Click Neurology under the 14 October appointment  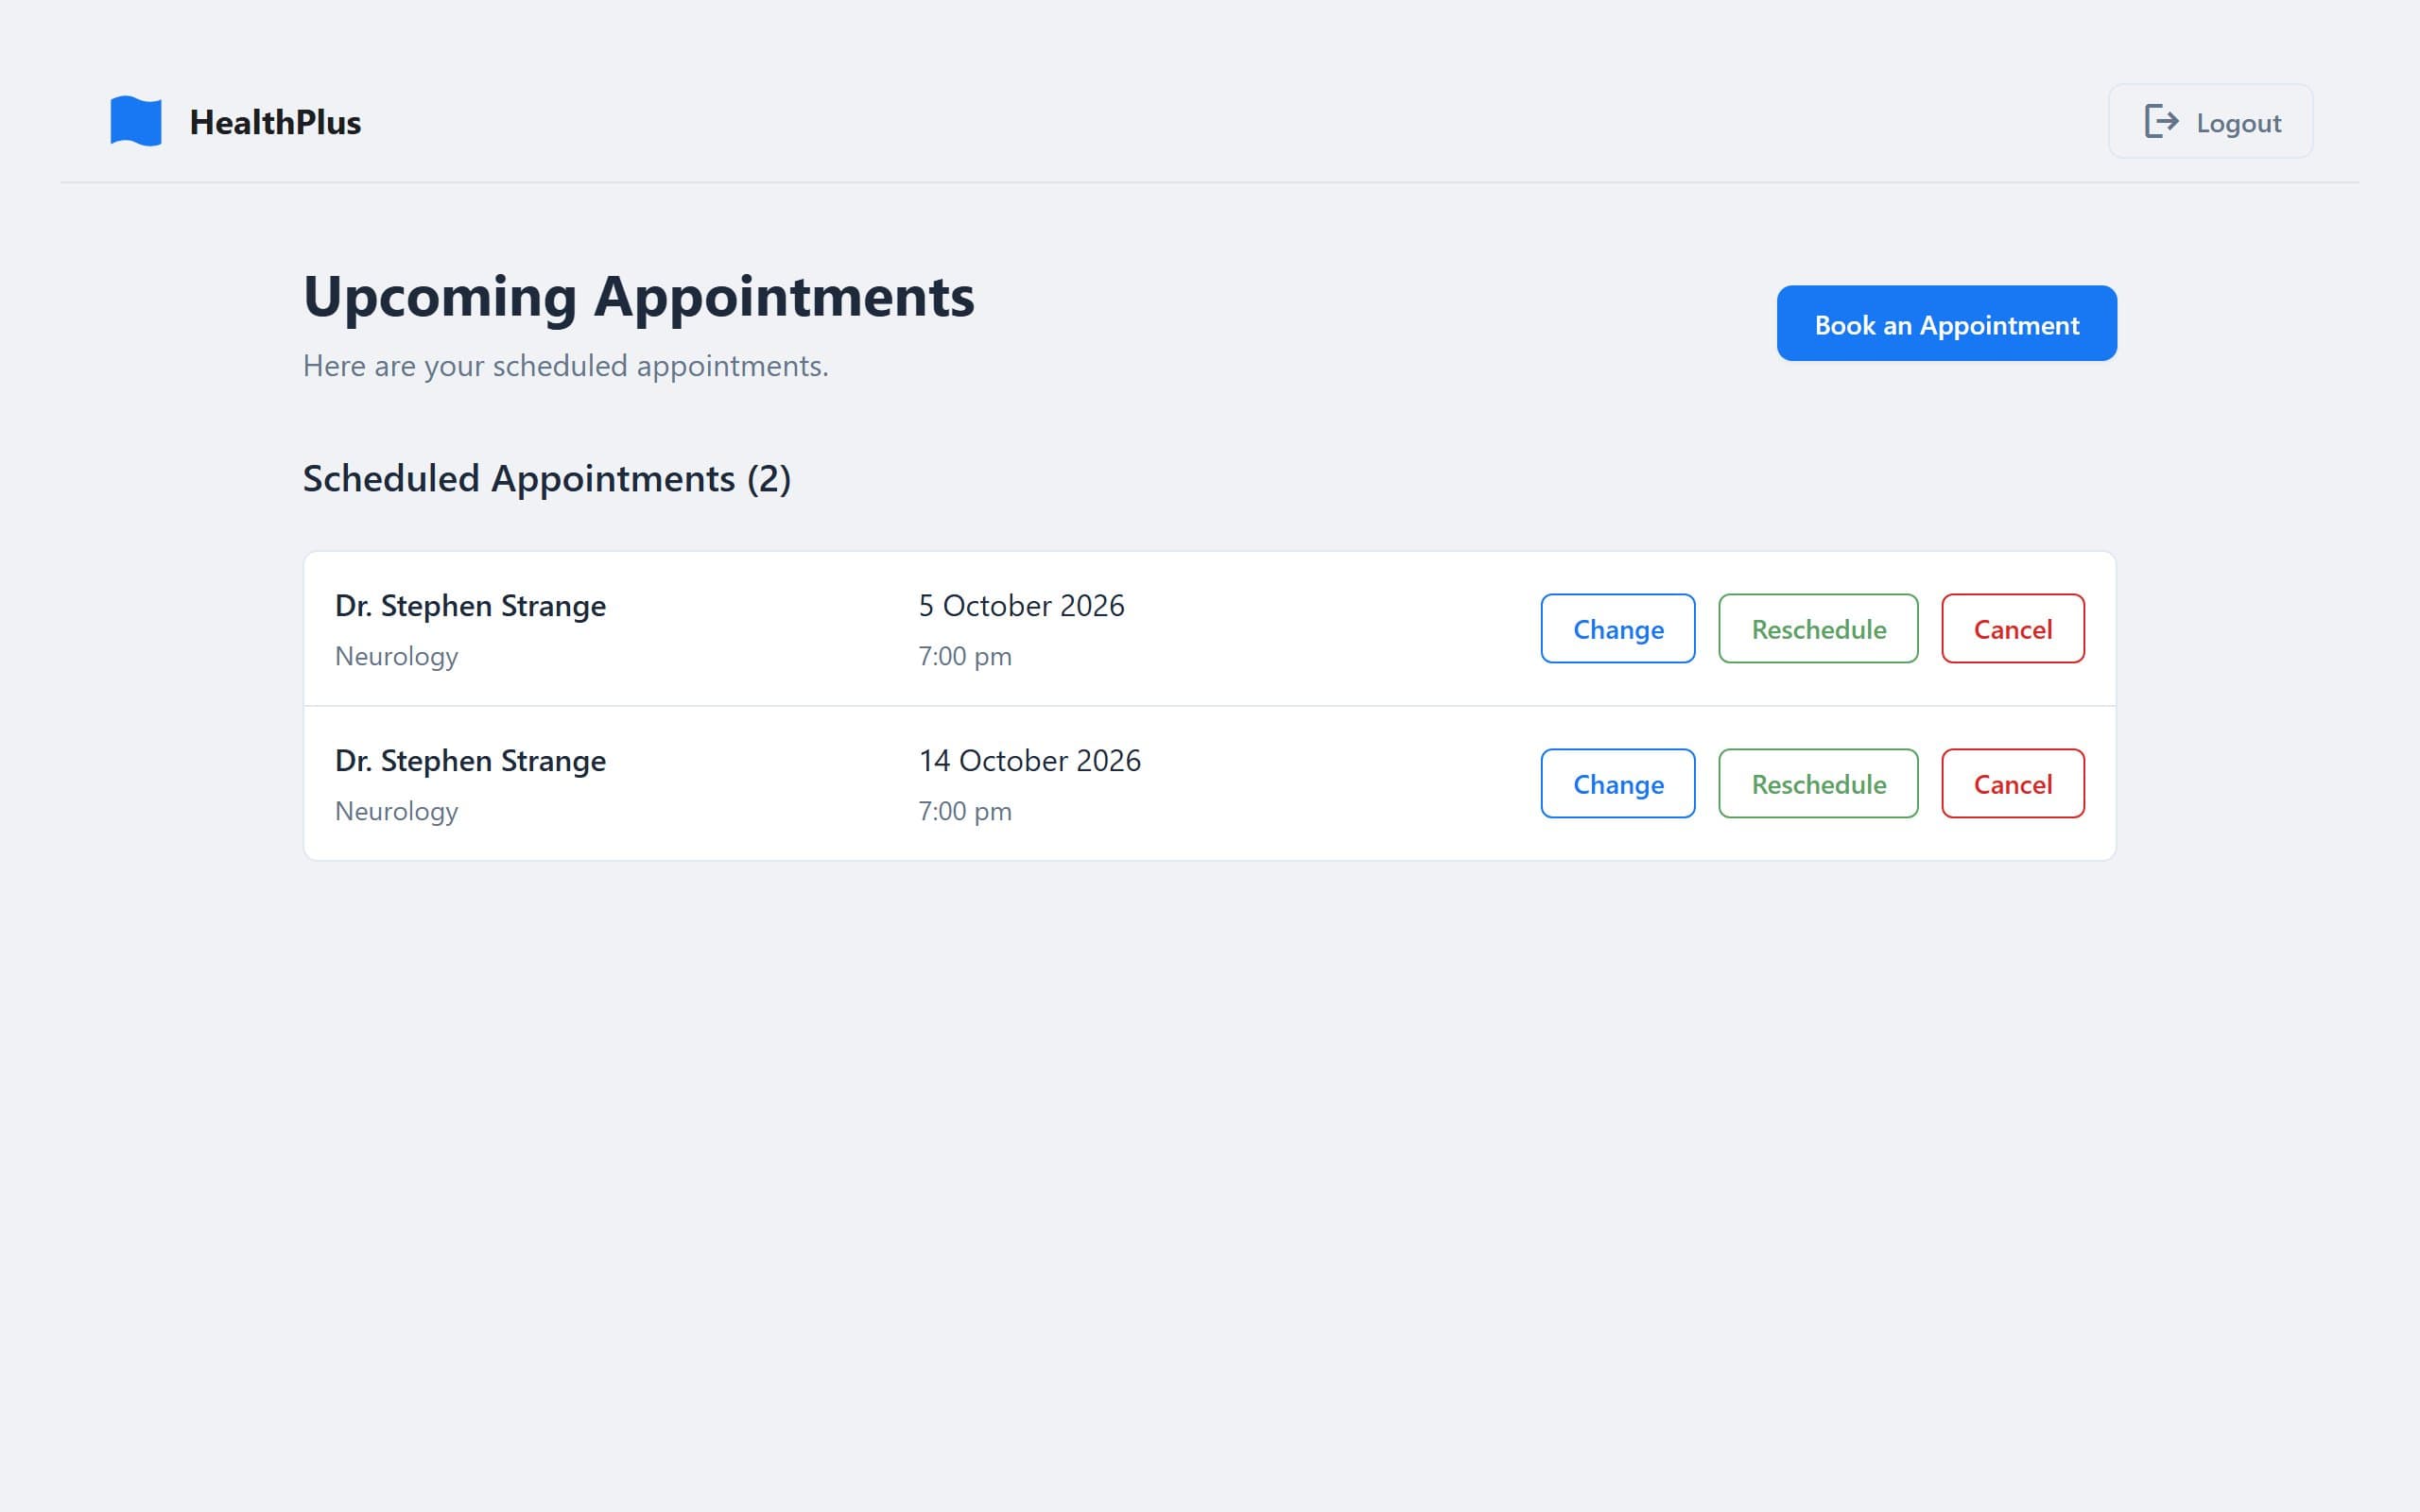tap(396, 812)
